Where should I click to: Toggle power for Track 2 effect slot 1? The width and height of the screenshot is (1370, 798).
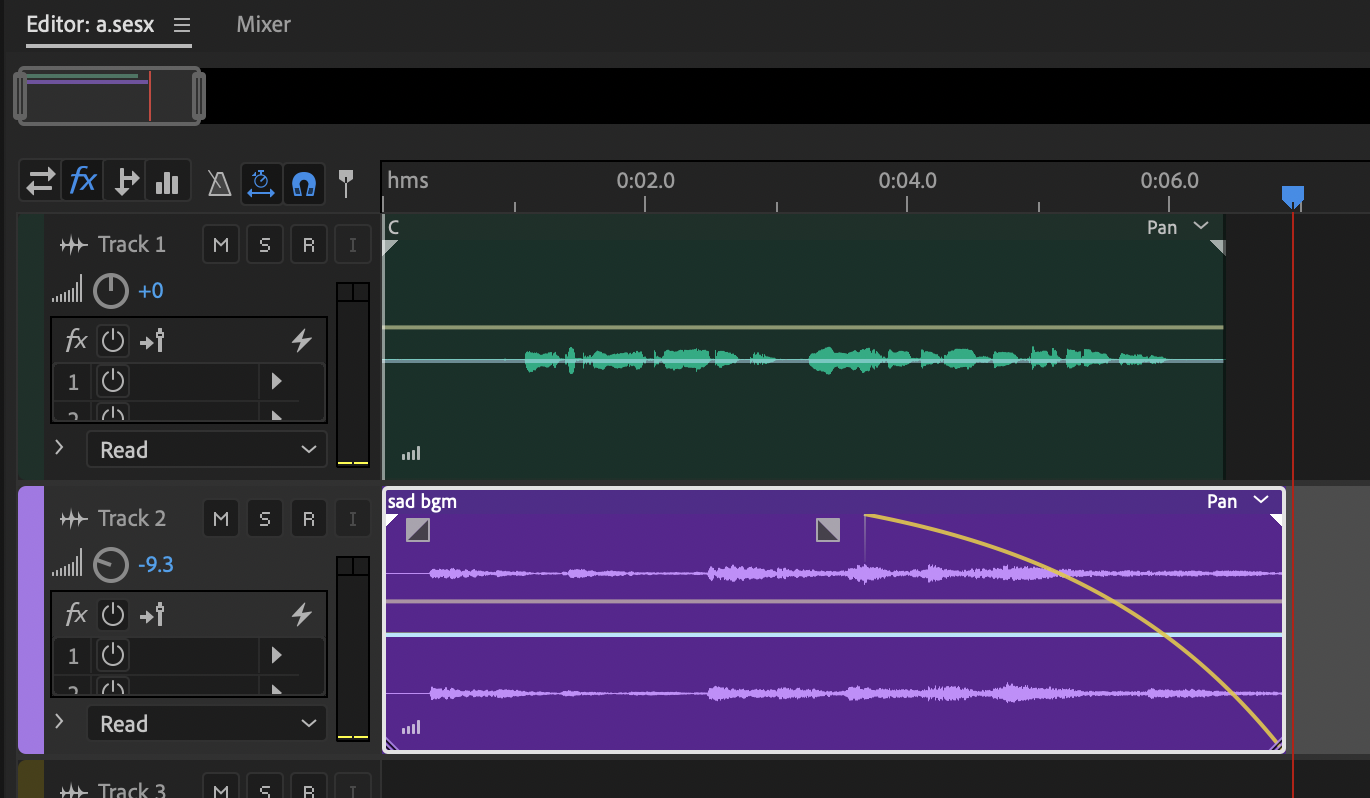point(113,655)
